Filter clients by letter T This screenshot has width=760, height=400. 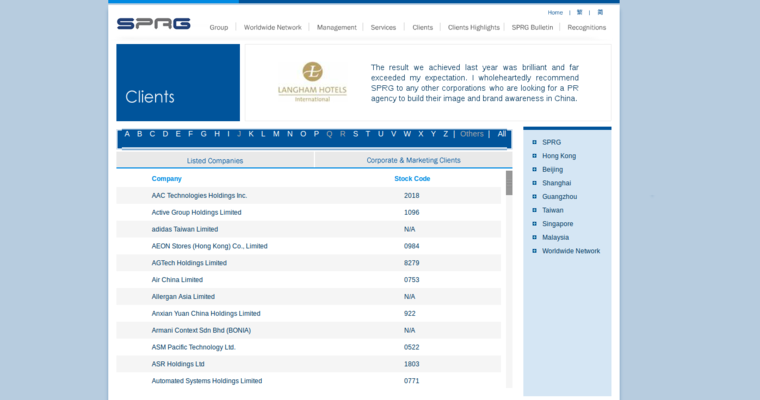coord(368,134)
